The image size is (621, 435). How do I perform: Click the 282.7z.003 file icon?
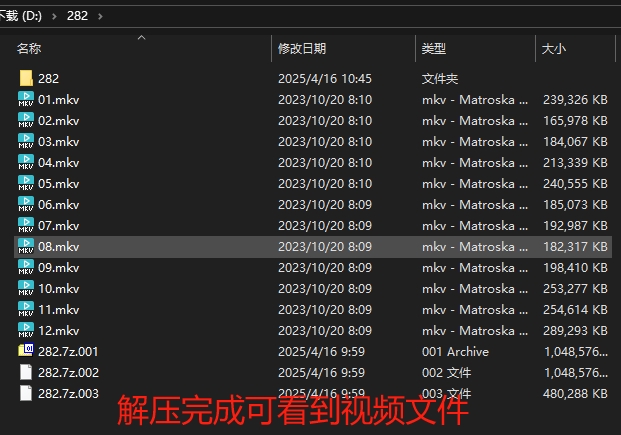pyautogui.click(x=26, y=393)
